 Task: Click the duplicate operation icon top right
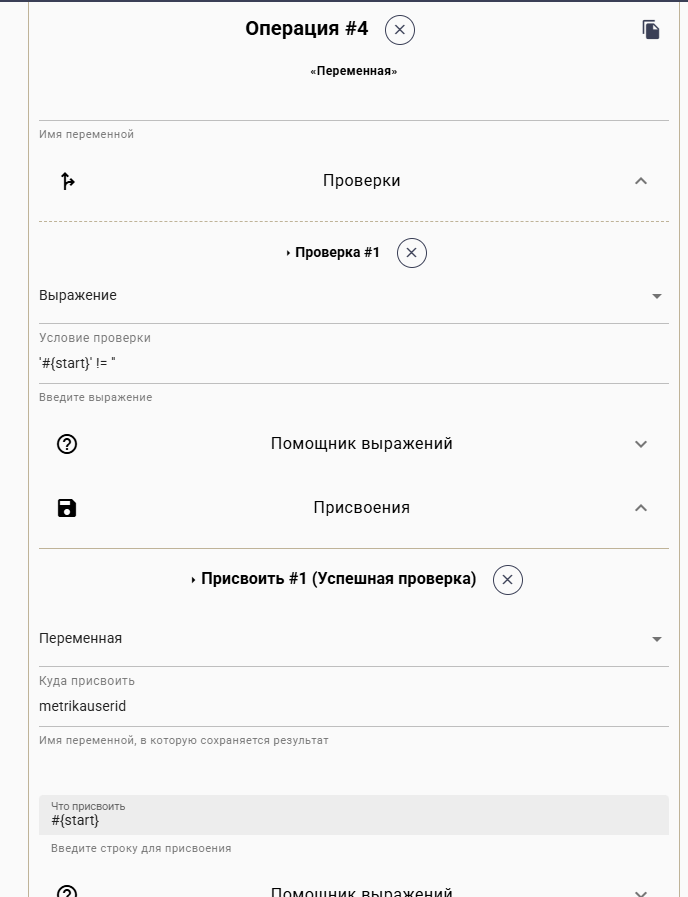pyautogui.click(x=651, y=29)
